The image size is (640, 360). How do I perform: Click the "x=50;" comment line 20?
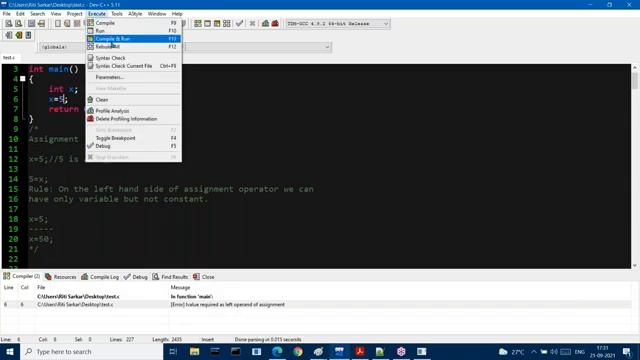tap(41, 239)
